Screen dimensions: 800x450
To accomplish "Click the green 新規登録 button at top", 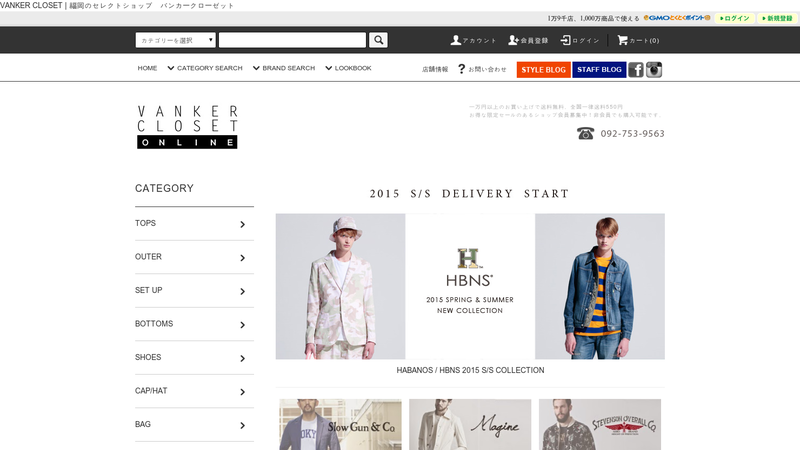I will click(777, 18).
